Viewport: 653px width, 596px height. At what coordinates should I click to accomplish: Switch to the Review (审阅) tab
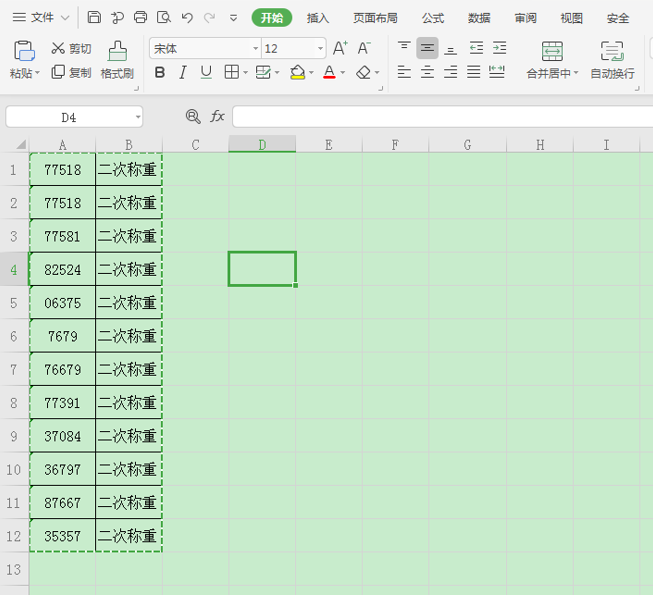pos(526,18)
